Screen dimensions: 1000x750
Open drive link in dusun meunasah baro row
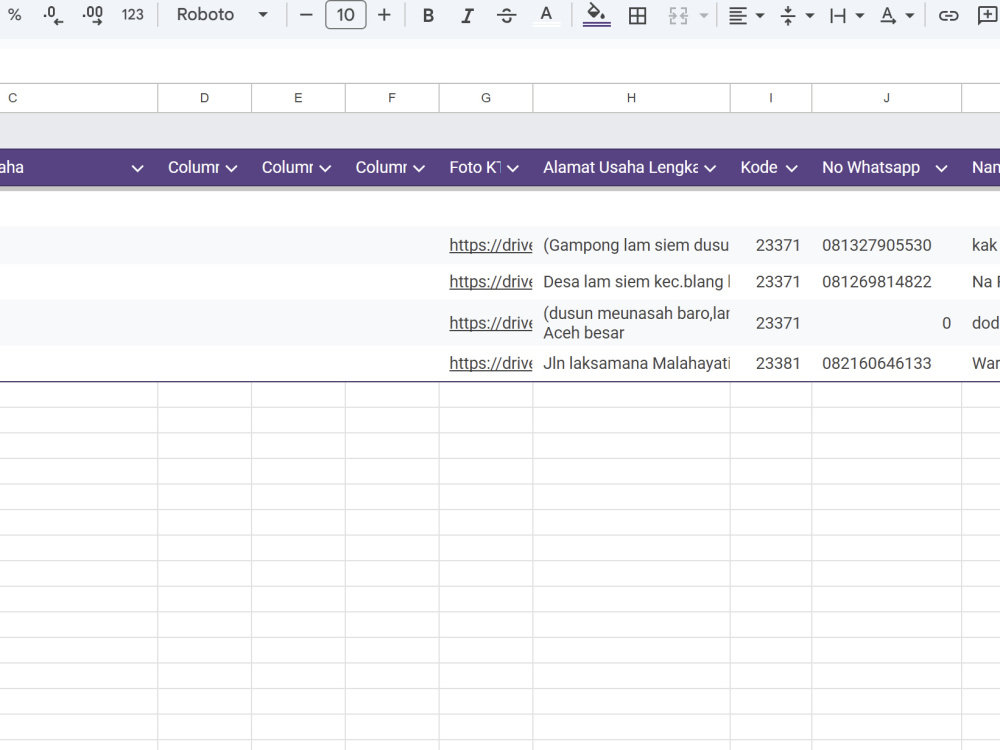click(490, 323)
